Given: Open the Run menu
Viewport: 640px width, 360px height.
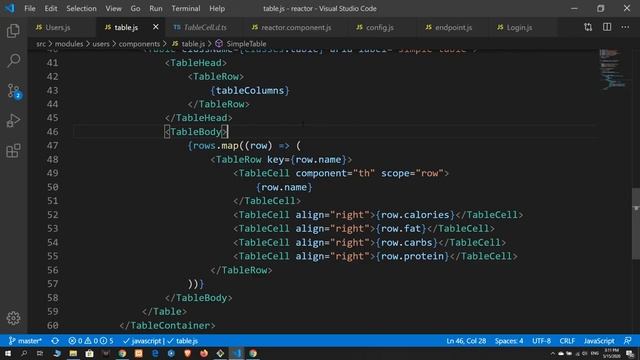Looking at the screenshot, I should tap(156, 8).
